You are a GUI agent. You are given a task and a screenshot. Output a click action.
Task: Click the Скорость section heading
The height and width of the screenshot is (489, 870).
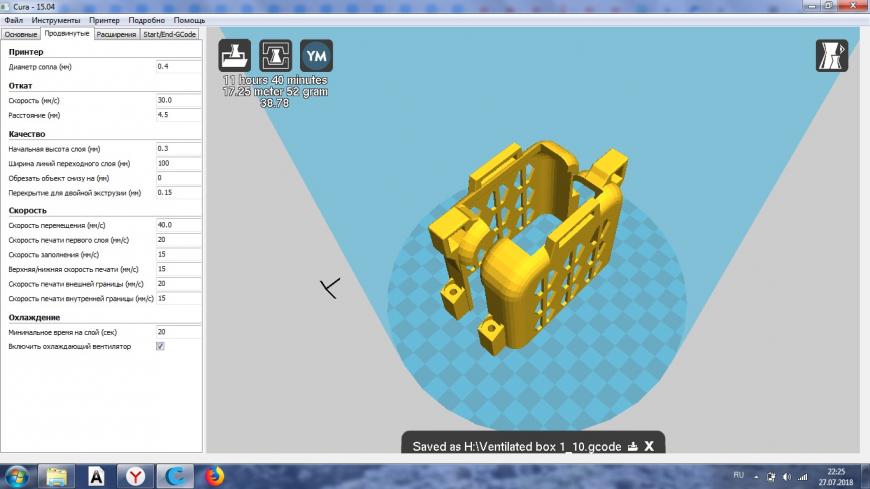[x=27, y=210]
